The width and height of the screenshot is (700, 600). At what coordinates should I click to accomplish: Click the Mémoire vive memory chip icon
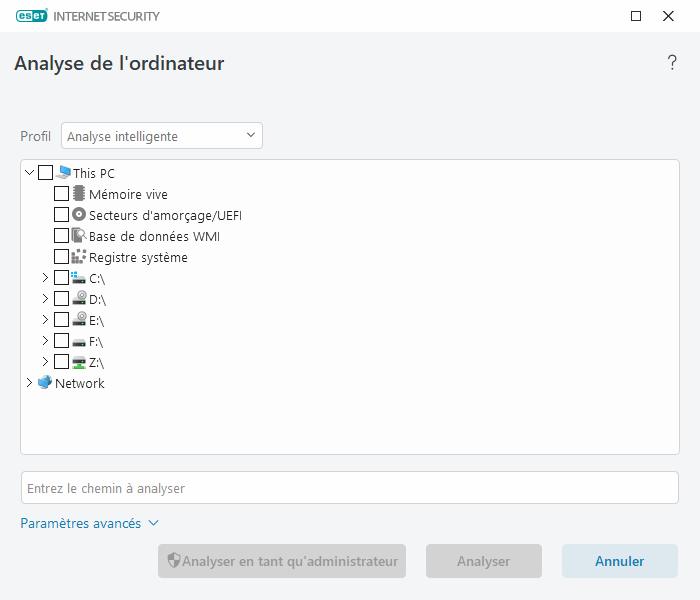79,194
